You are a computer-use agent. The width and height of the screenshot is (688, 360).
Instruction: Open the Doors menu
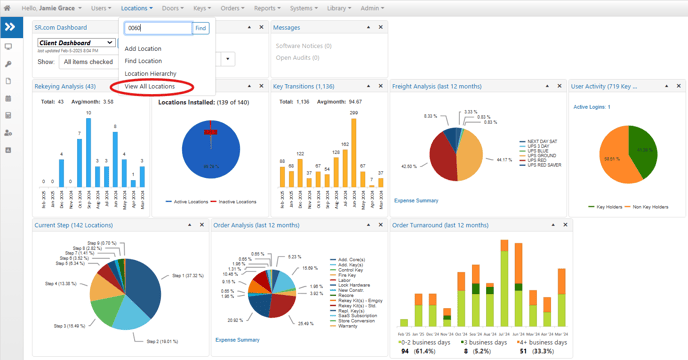pos(172,8)
